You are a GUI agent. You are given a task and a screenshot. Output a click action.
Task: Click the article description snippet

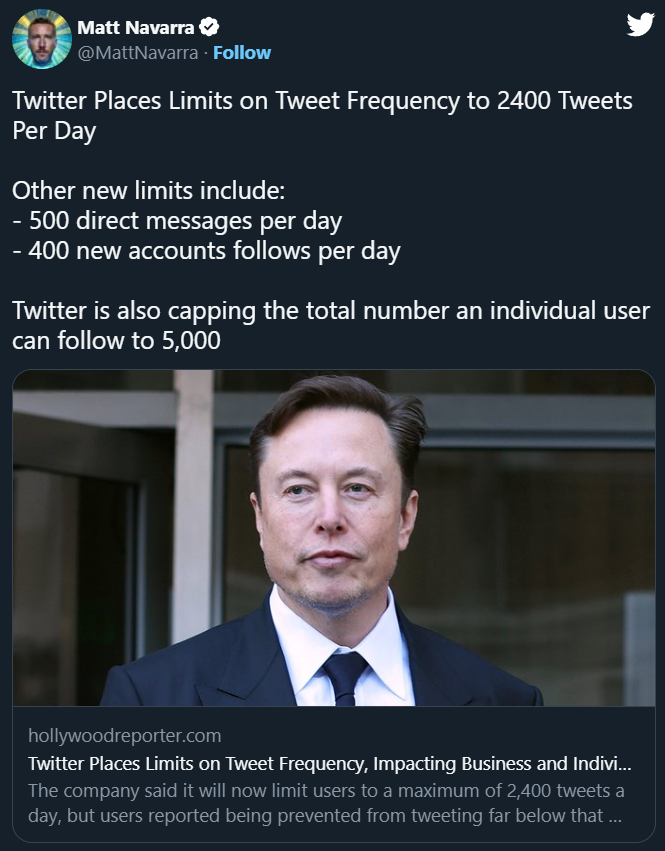pyautogui.click(x=326, y=803)
